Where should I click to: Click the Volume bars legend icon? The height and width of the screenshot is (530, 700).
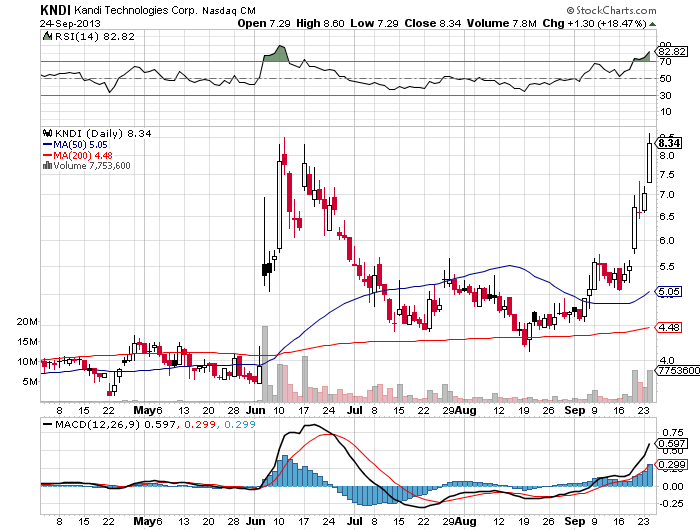pos(47,166)
